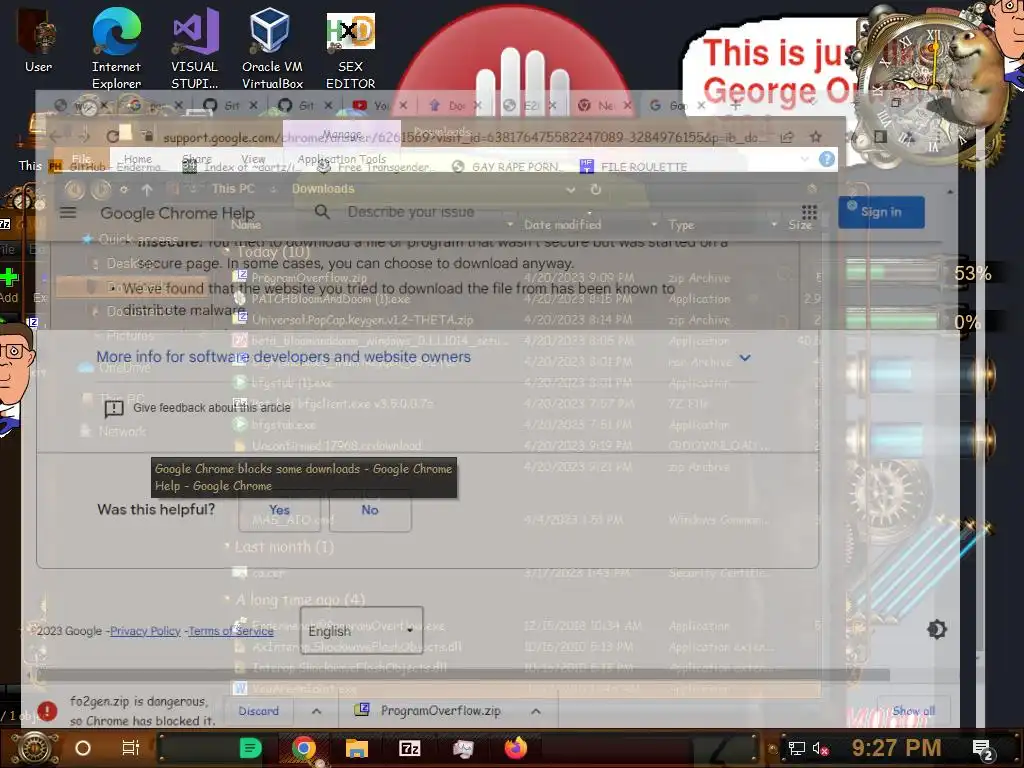
Task: Open the green notes taskbar app
Action: [250, 748]
